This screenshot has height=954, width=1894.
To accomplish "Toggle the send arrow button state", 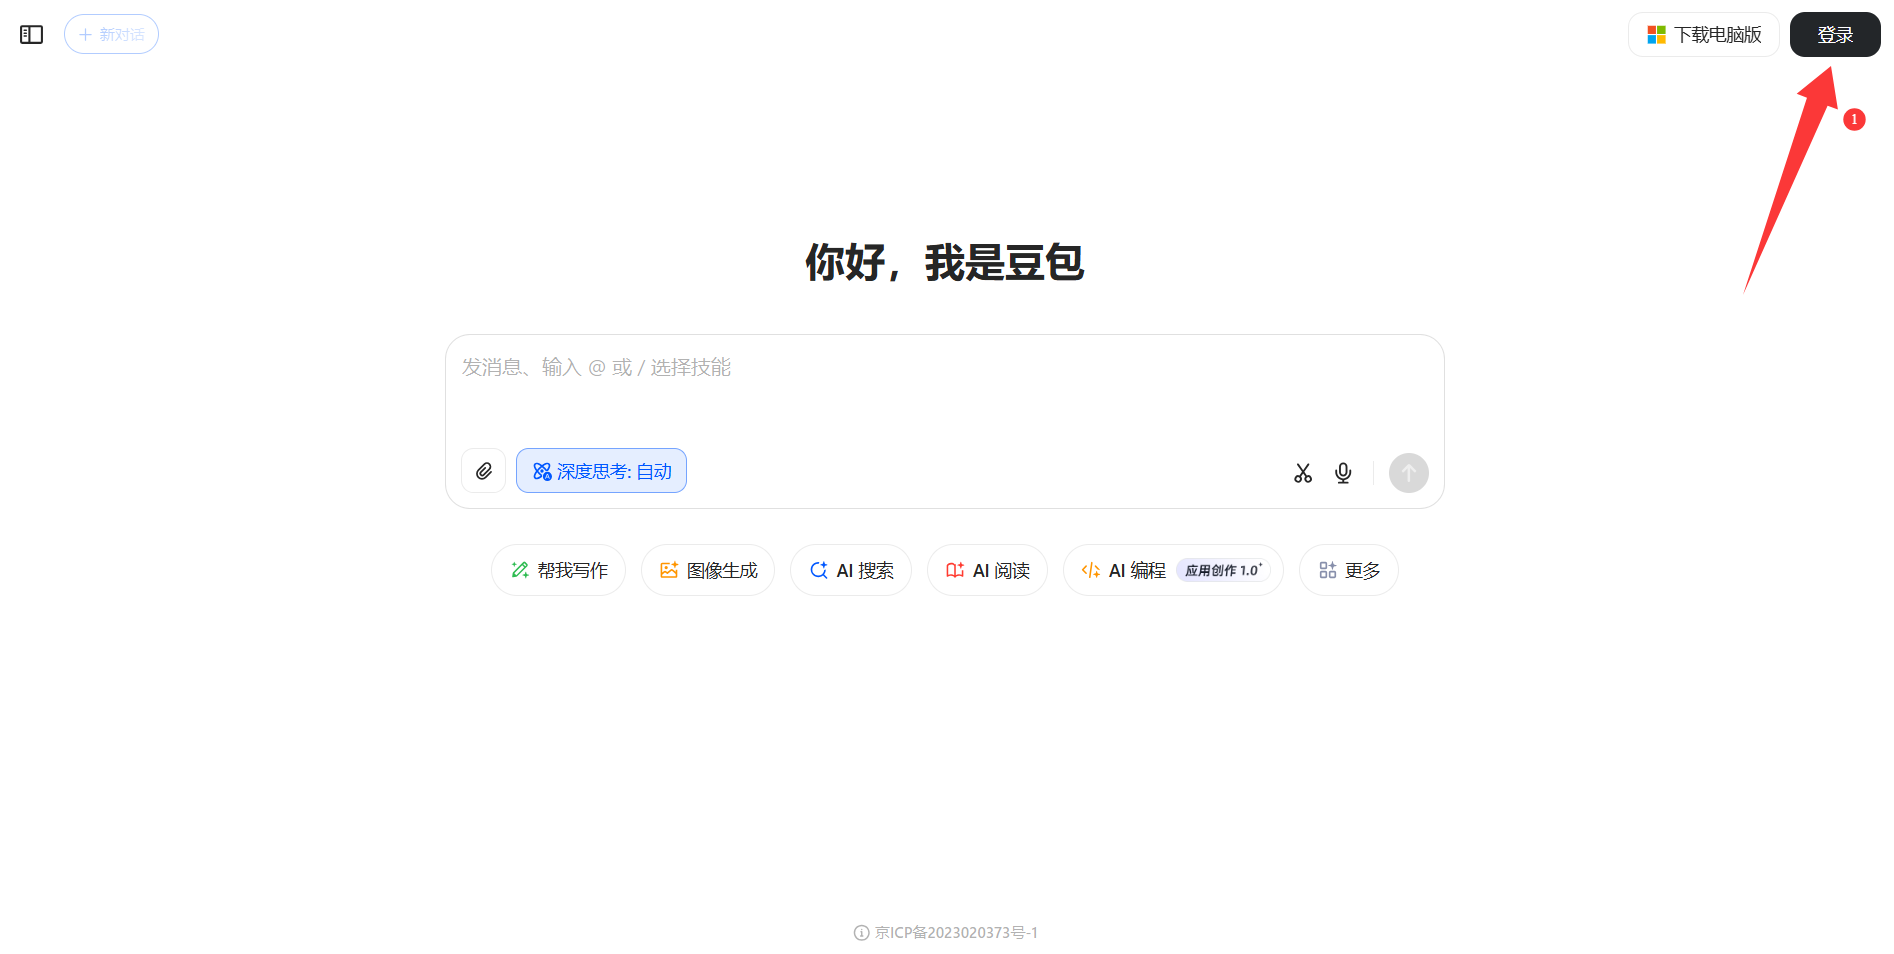I will coord(1408,473).
